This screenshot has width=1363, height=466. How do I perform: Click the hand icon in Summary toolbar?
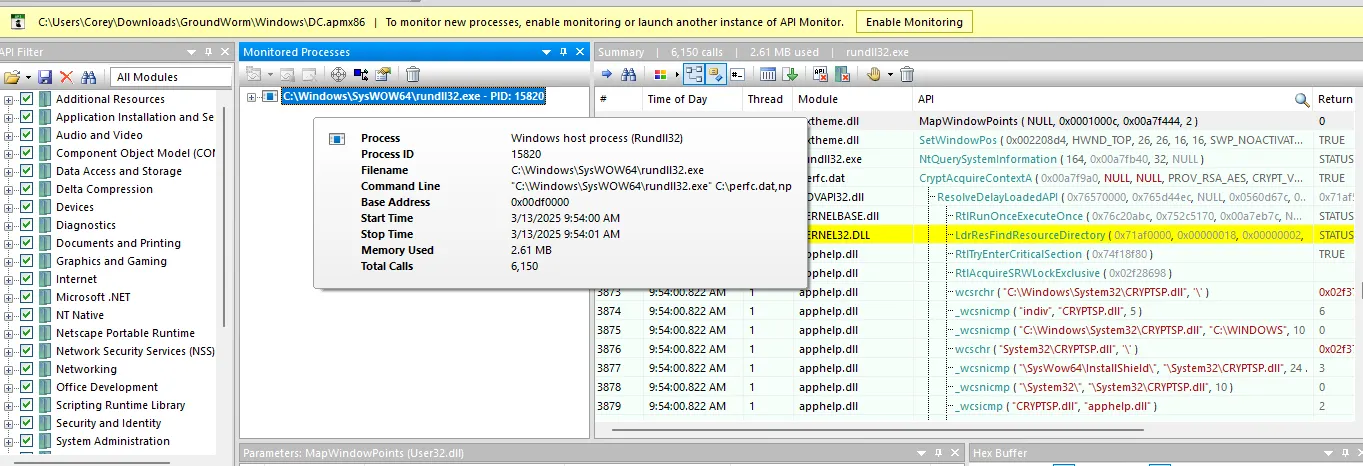click(x=873, y=74)
